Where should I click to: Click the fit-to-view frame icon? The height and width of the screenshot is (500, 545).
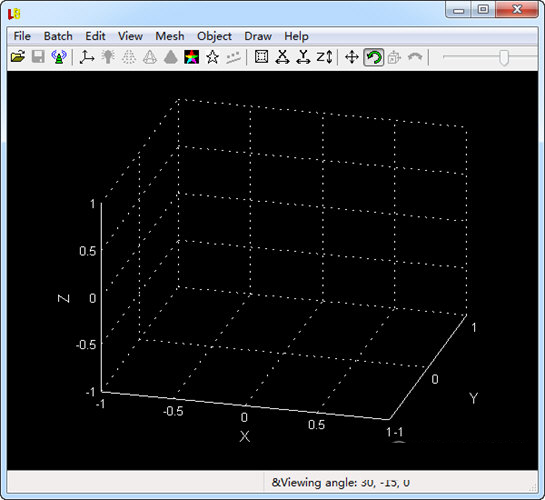(261, 57)
